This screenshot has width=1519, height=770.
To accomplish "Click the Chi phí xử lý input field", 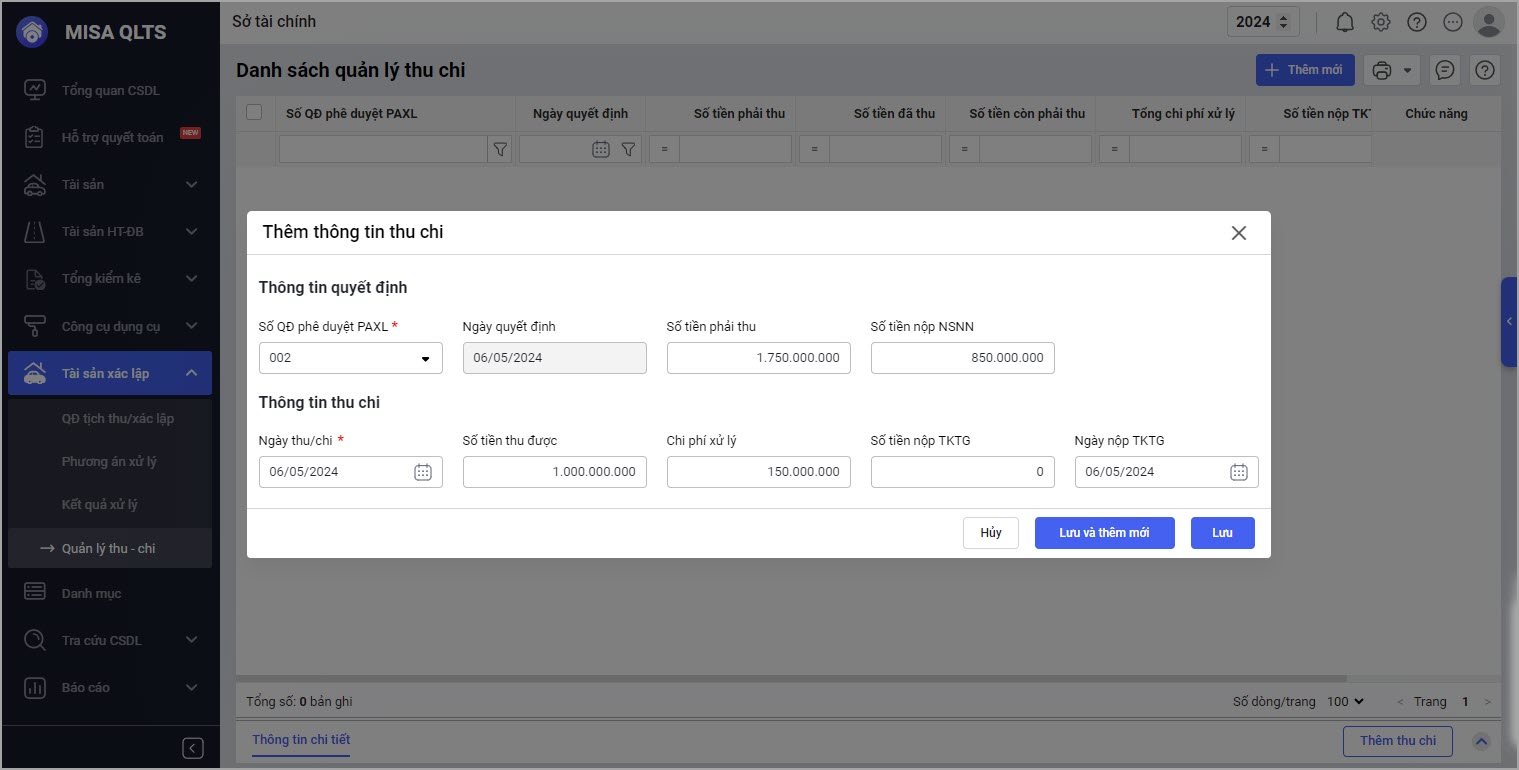I will (758, 472).
